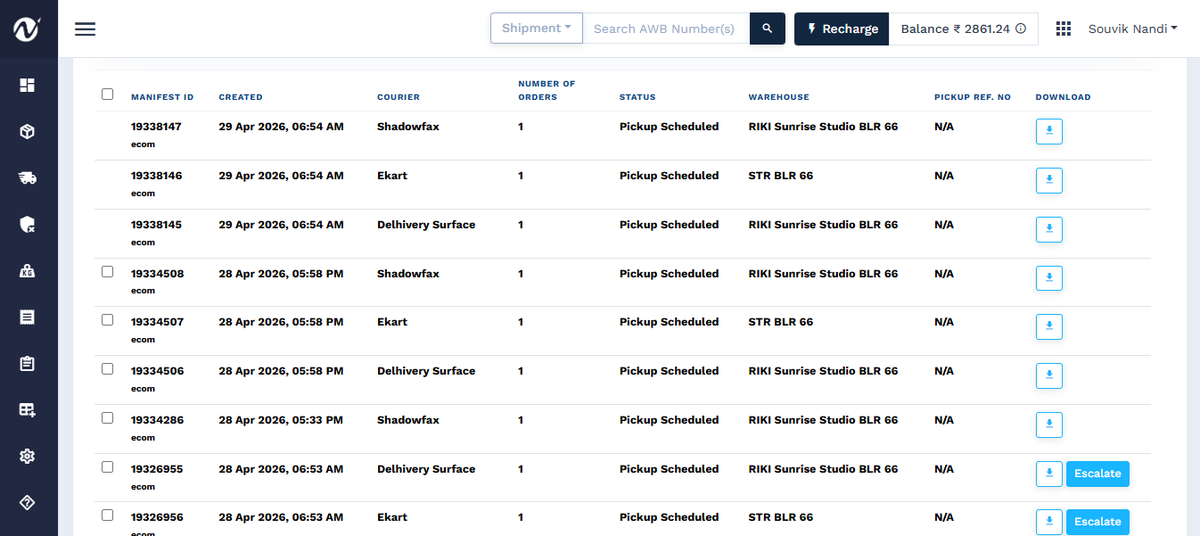Open the Shipments truck icon in sidebar
1200x536 pixels.
point(27,178)
